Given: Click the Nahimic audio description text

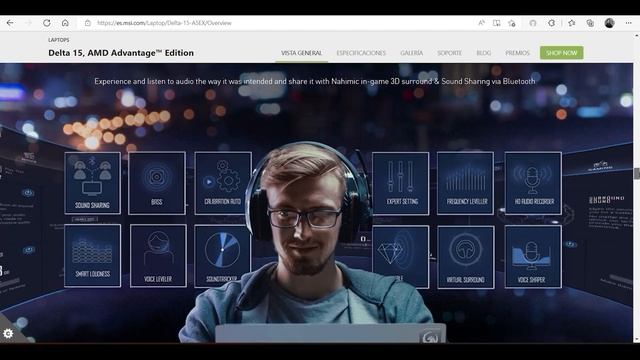Looking at the screenshot, I should (x=315, y=81).
